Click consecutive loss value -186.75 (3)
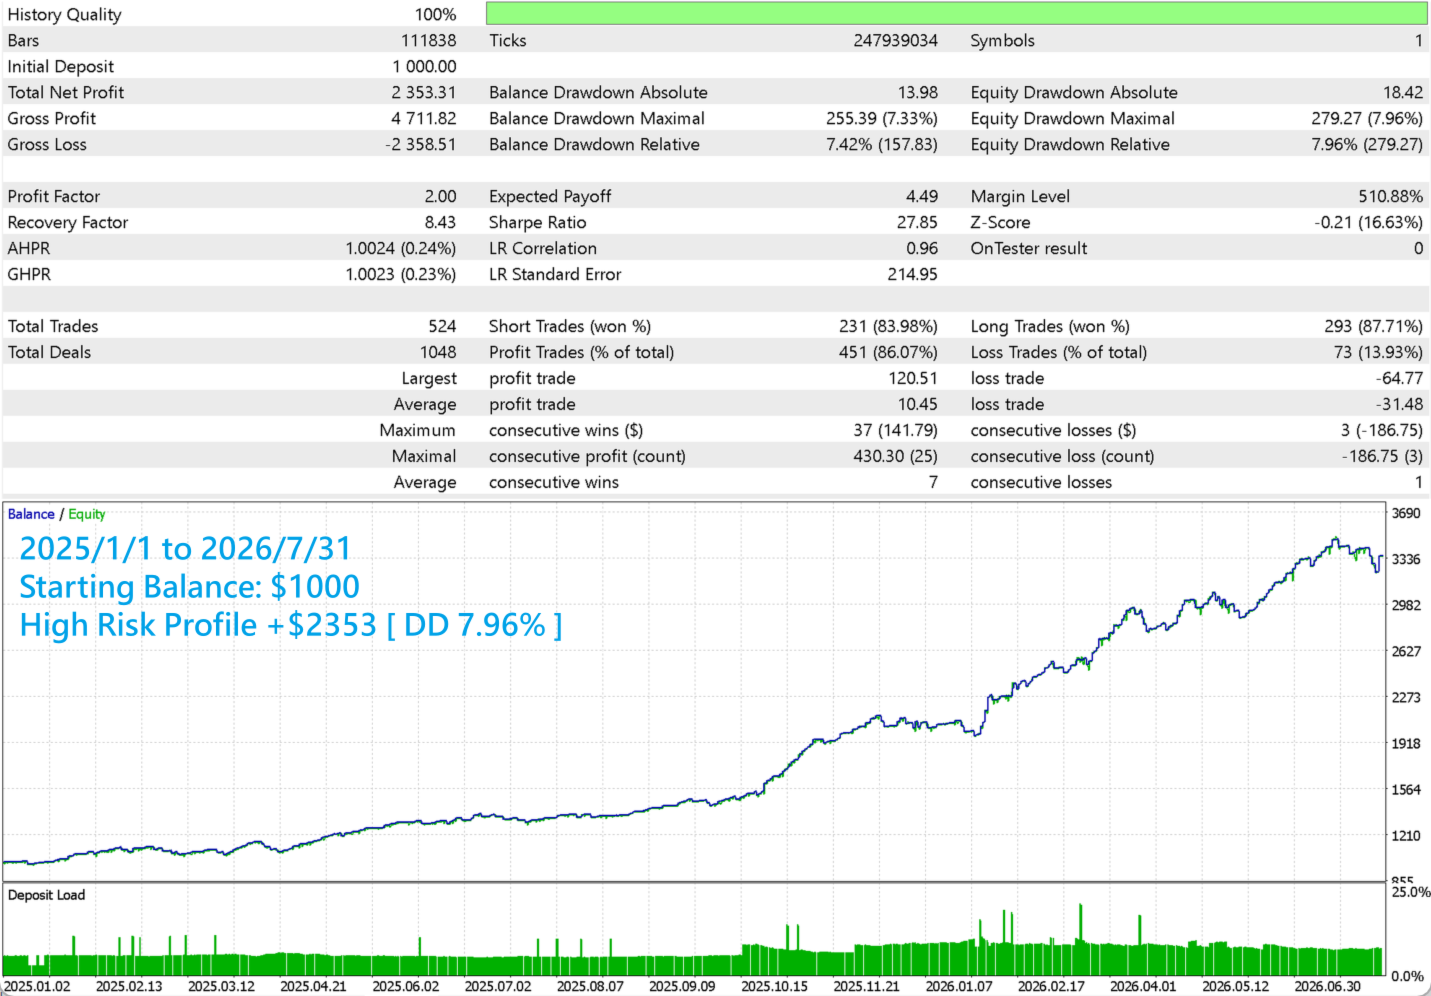This screenshot has width=1431, height=996. 1382,457
